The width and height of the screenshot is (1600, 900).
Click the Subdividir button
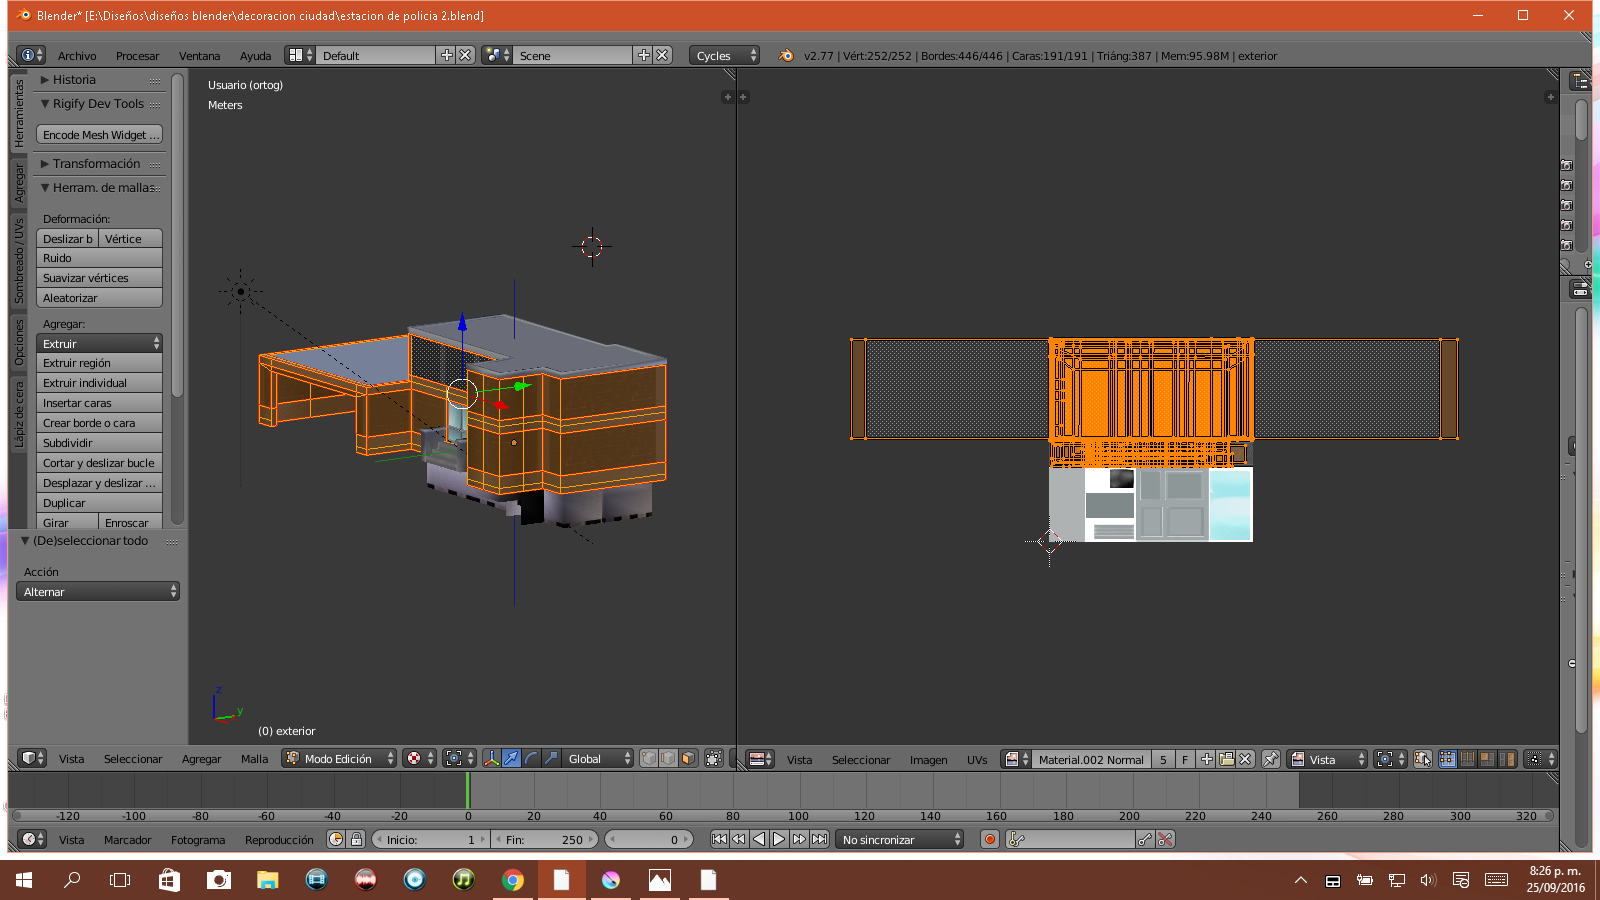(x=99, y=443)
